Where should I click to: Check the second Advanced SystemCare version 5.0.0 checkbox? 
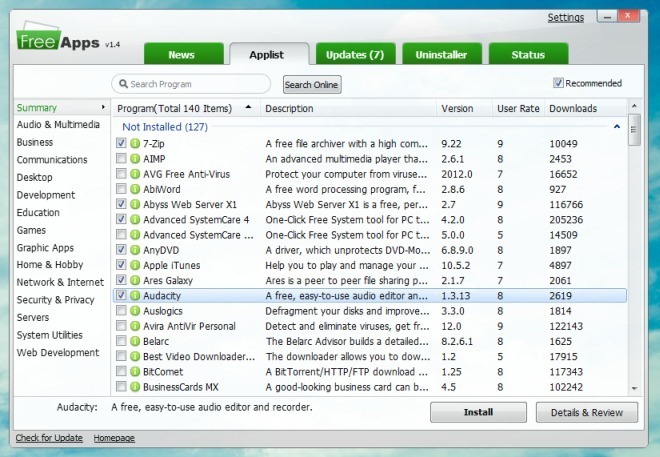coord(121,234)
